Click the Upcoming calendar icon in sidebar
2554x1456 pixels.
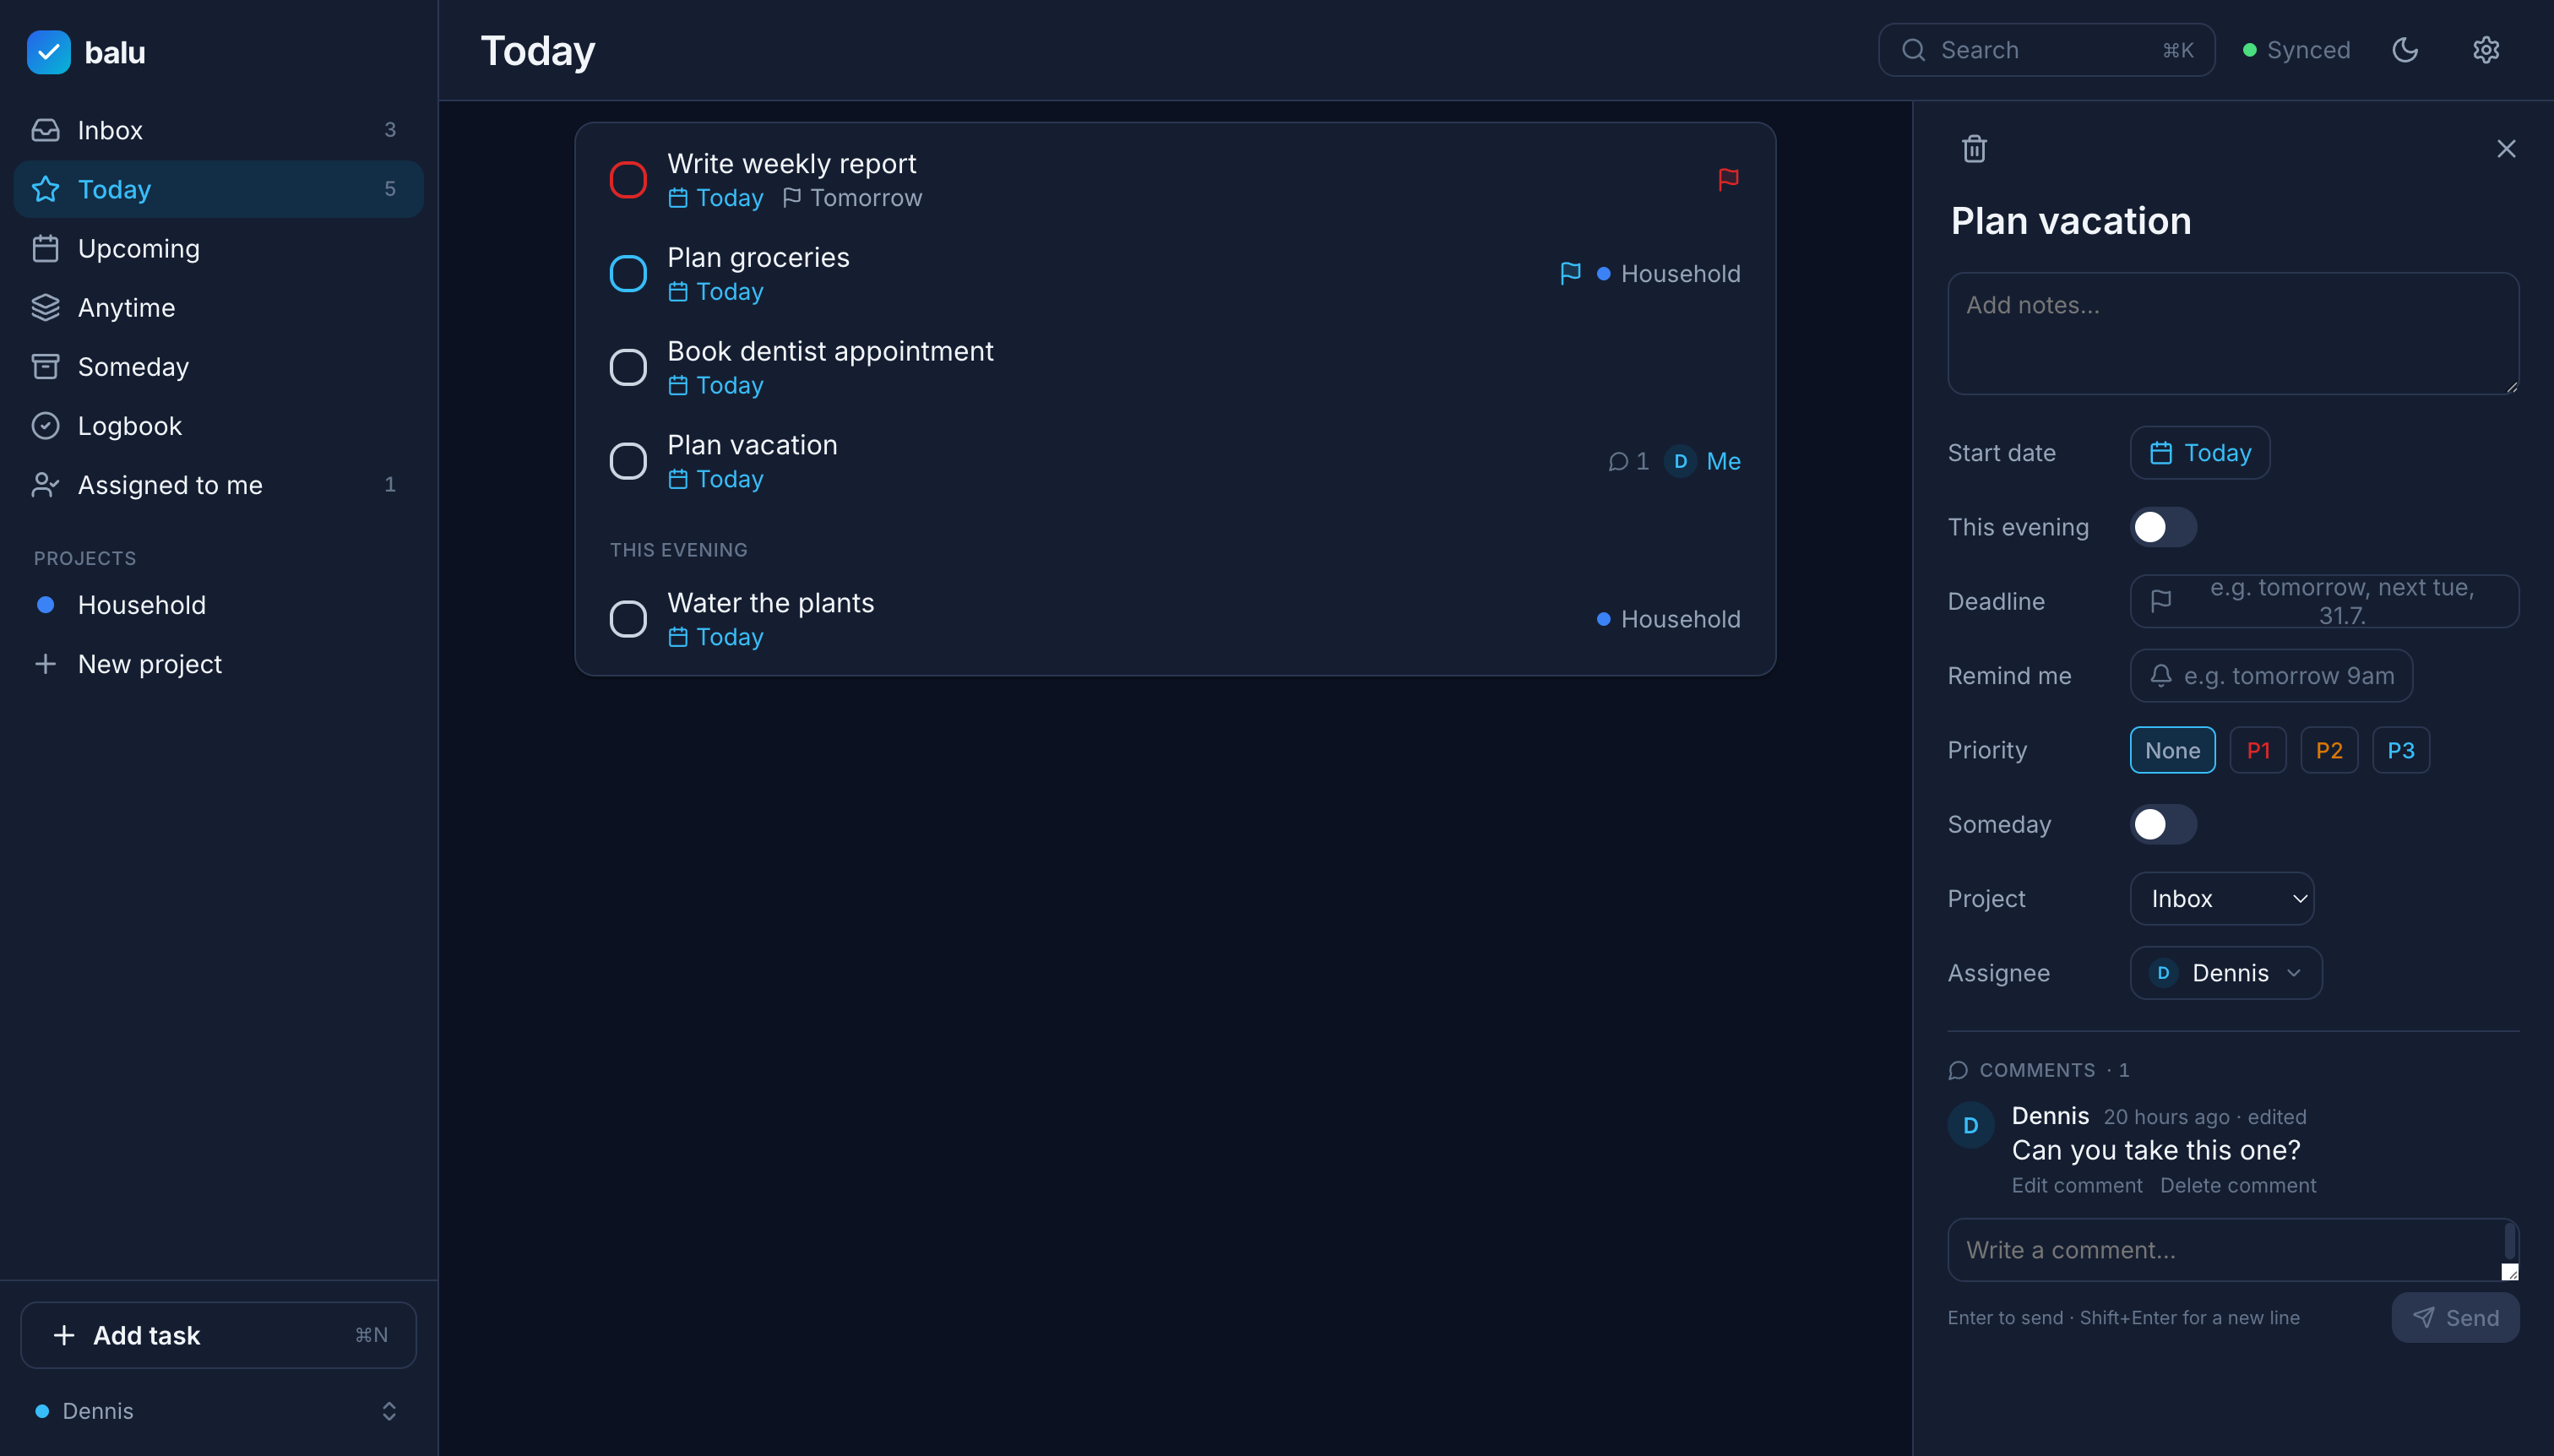tap(46, 248)
